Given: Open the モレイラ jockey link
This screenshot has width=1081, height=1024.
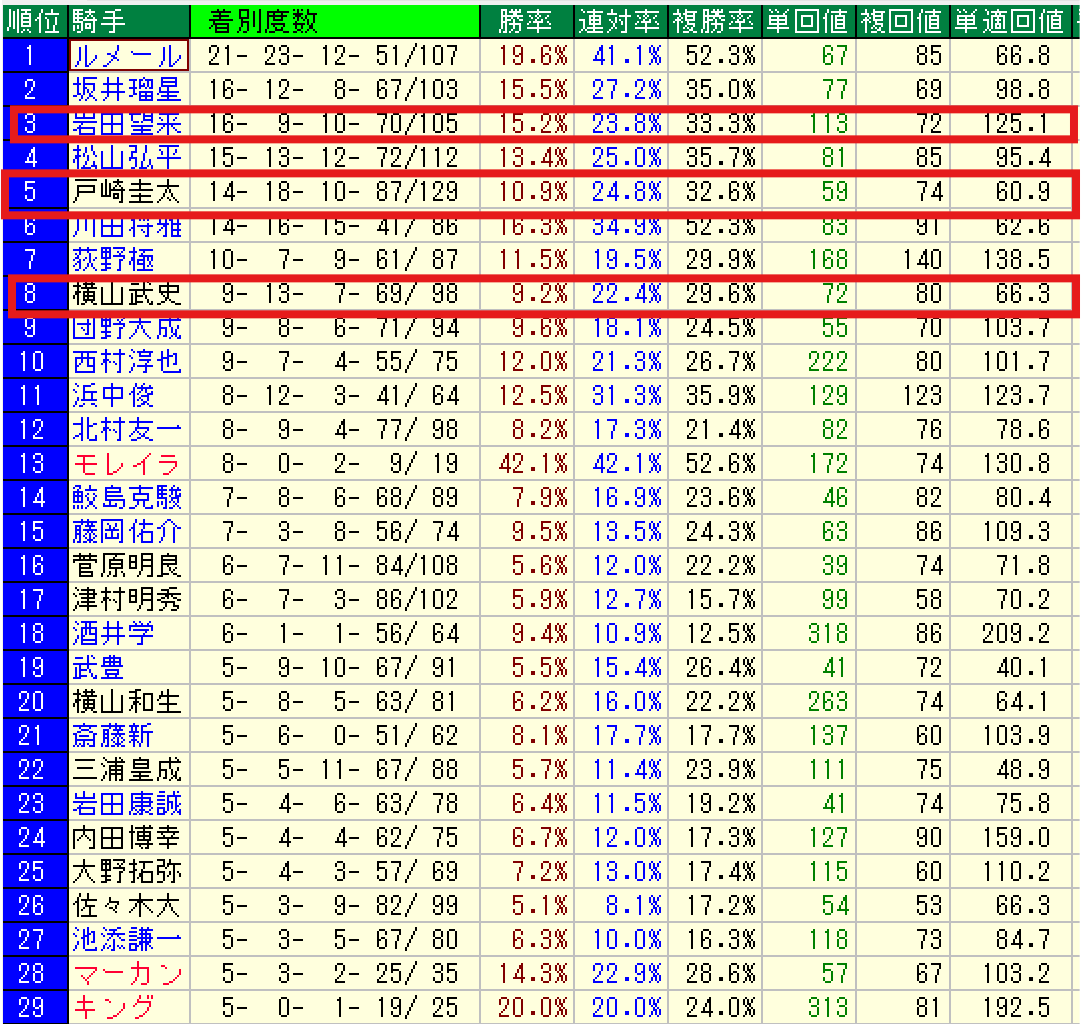Looking at the screenshot, I should (x=126, y=463).
